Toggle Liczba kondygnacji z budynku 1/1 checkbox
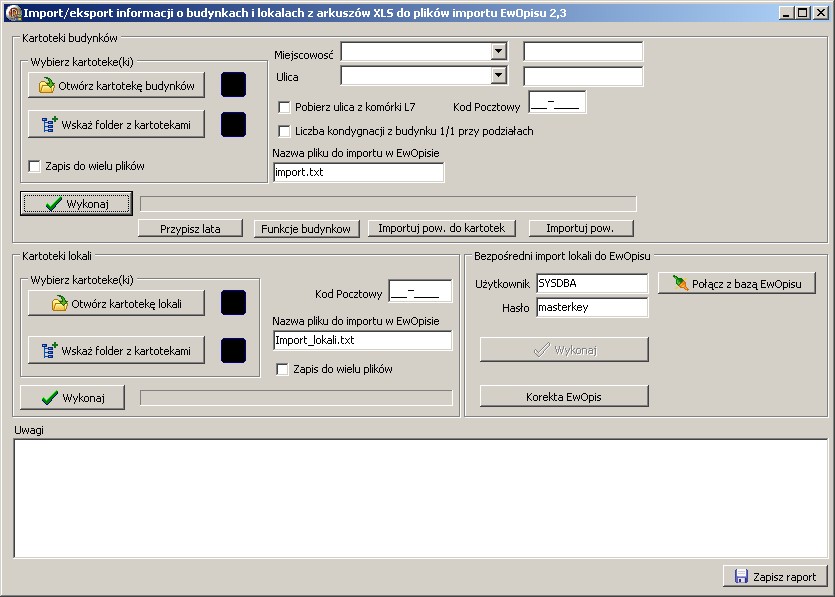Screen dimensions: 835x597 [x=284, y=131]
